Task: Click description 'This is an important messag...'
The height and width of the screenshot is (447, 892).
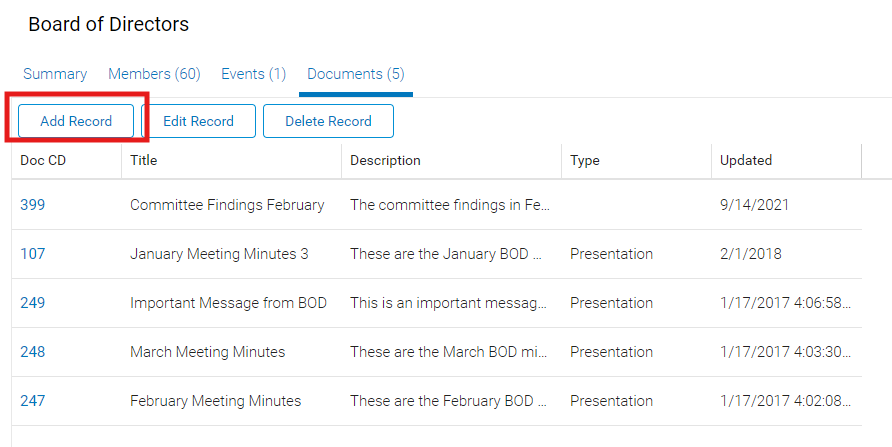Action: [448, 303]
